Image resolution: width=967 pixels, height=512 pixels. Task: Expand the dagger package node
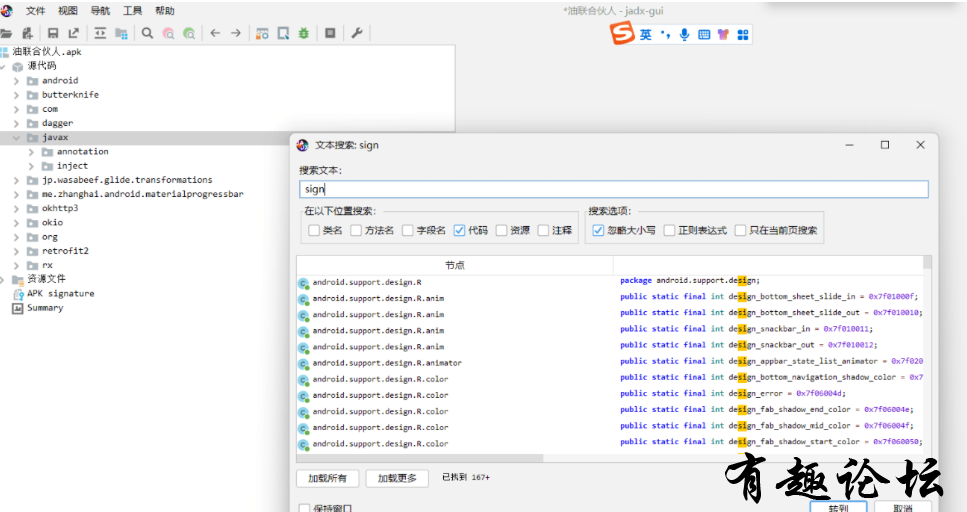pos(17,123)
